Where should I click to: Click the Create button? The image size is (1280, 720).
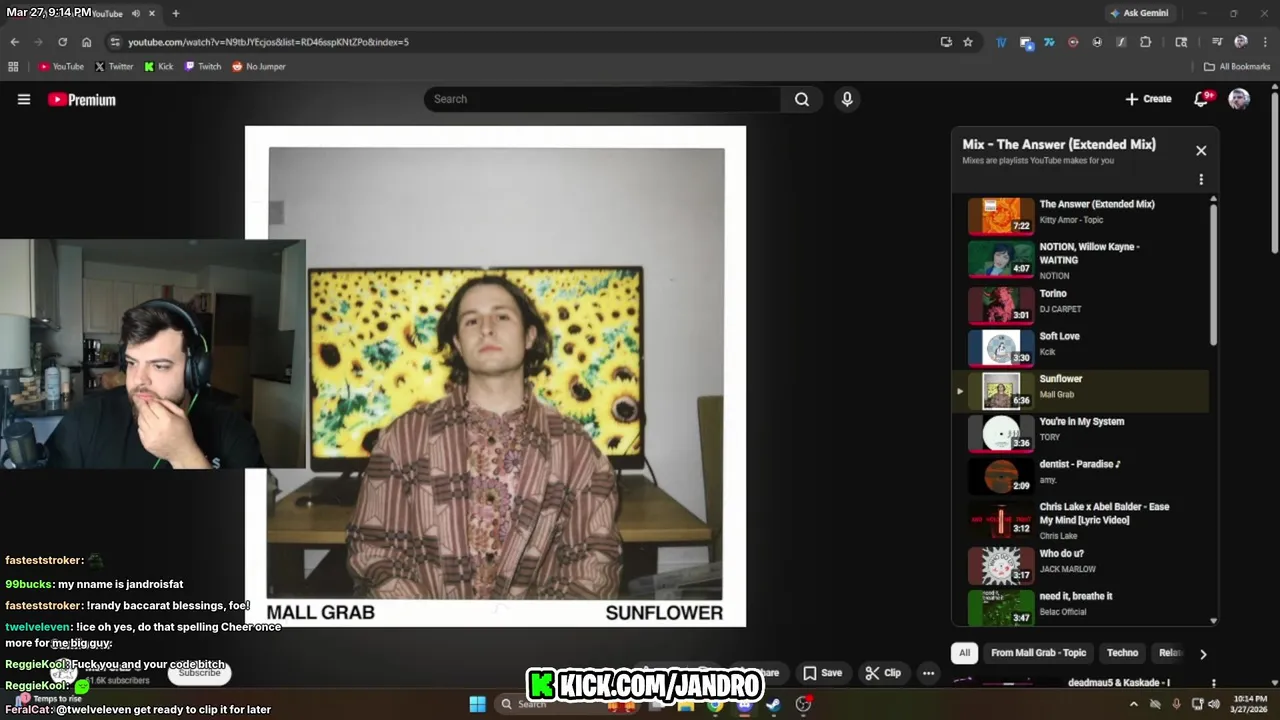pyautogui.click(x=1148, y=99)
